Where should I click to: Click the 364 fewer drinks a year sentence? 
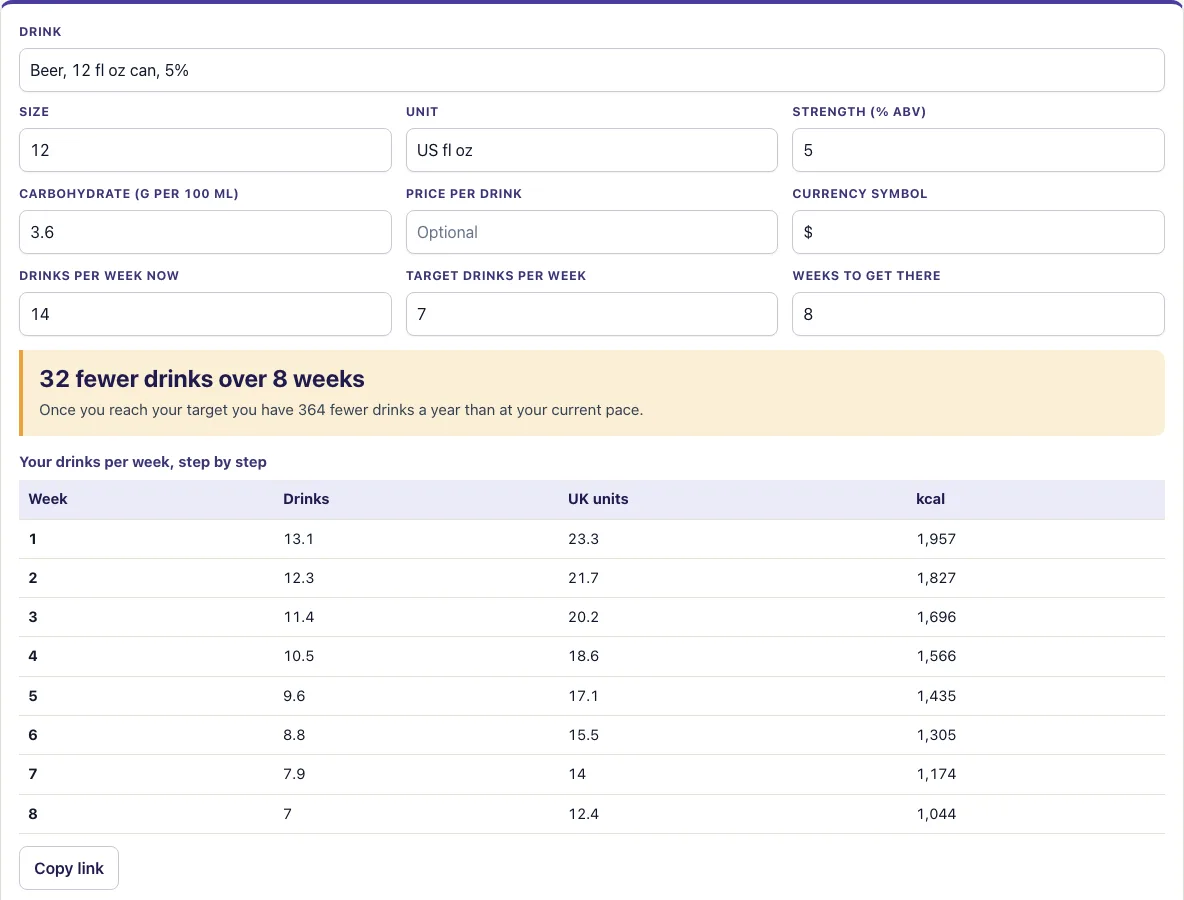341,410
